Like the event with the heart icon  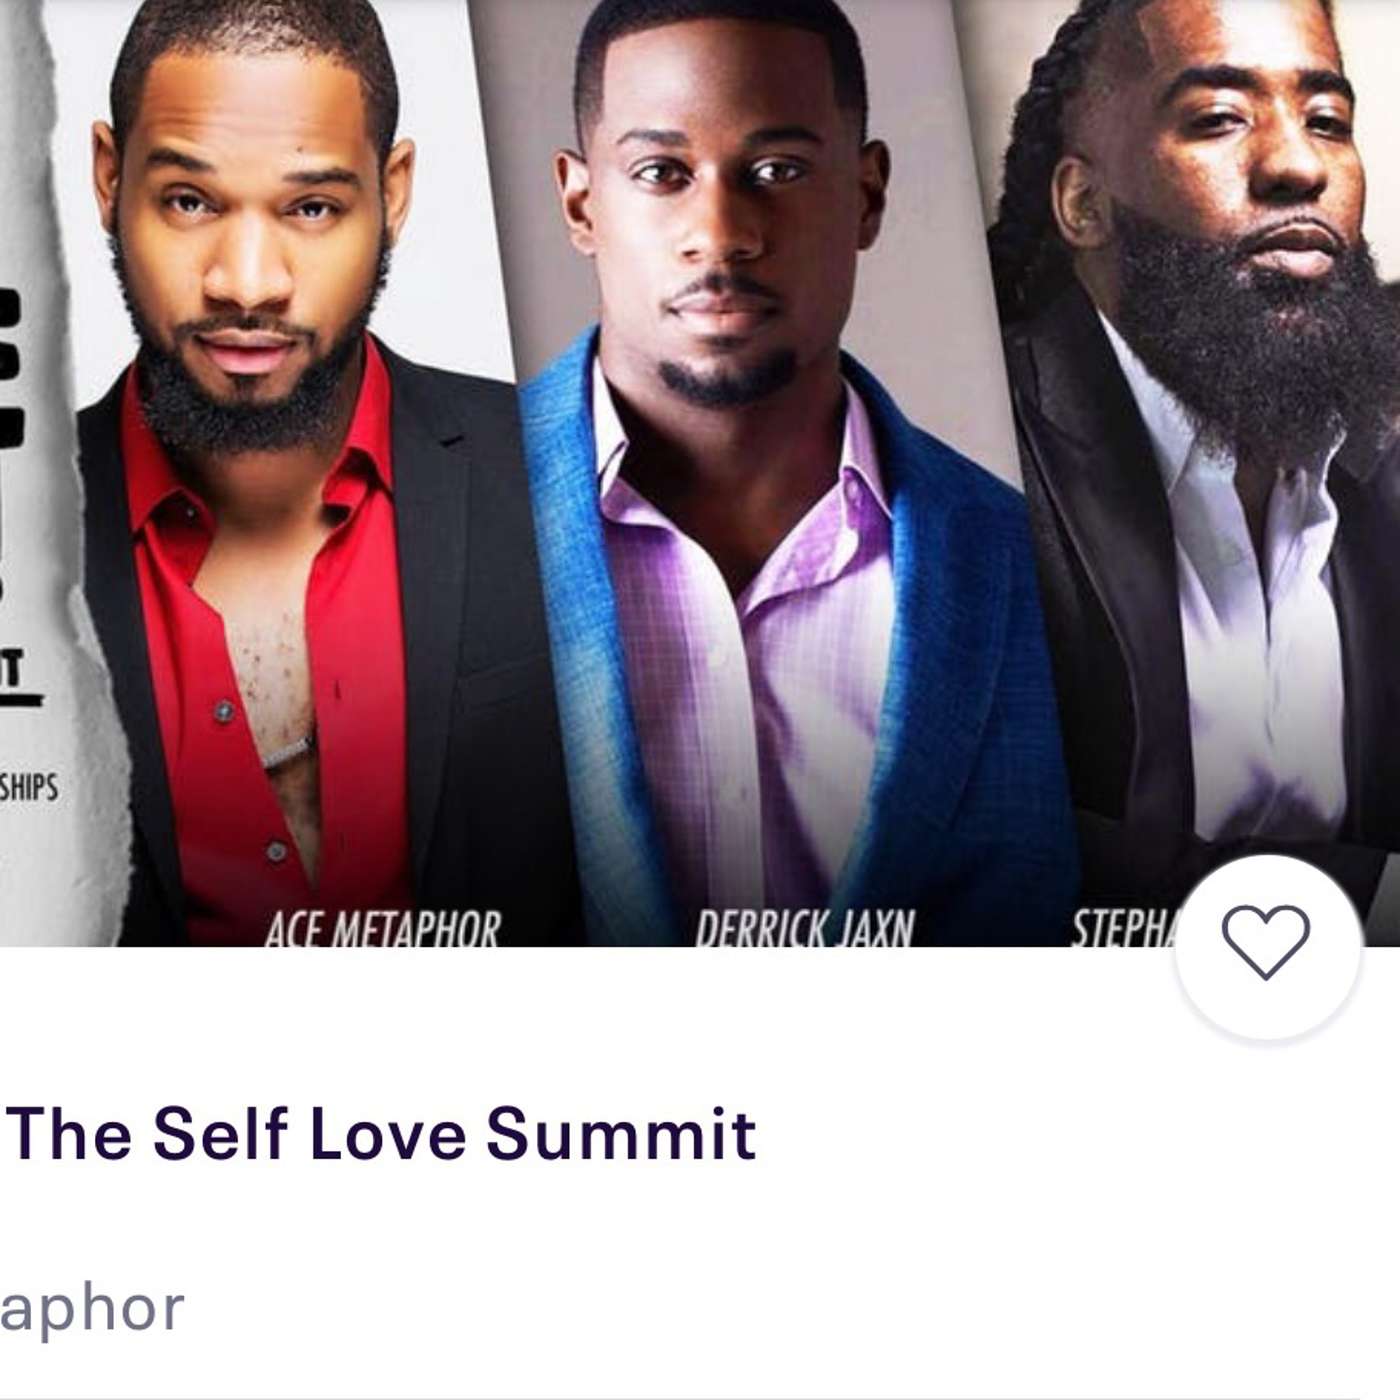(x=1266, y=941)
